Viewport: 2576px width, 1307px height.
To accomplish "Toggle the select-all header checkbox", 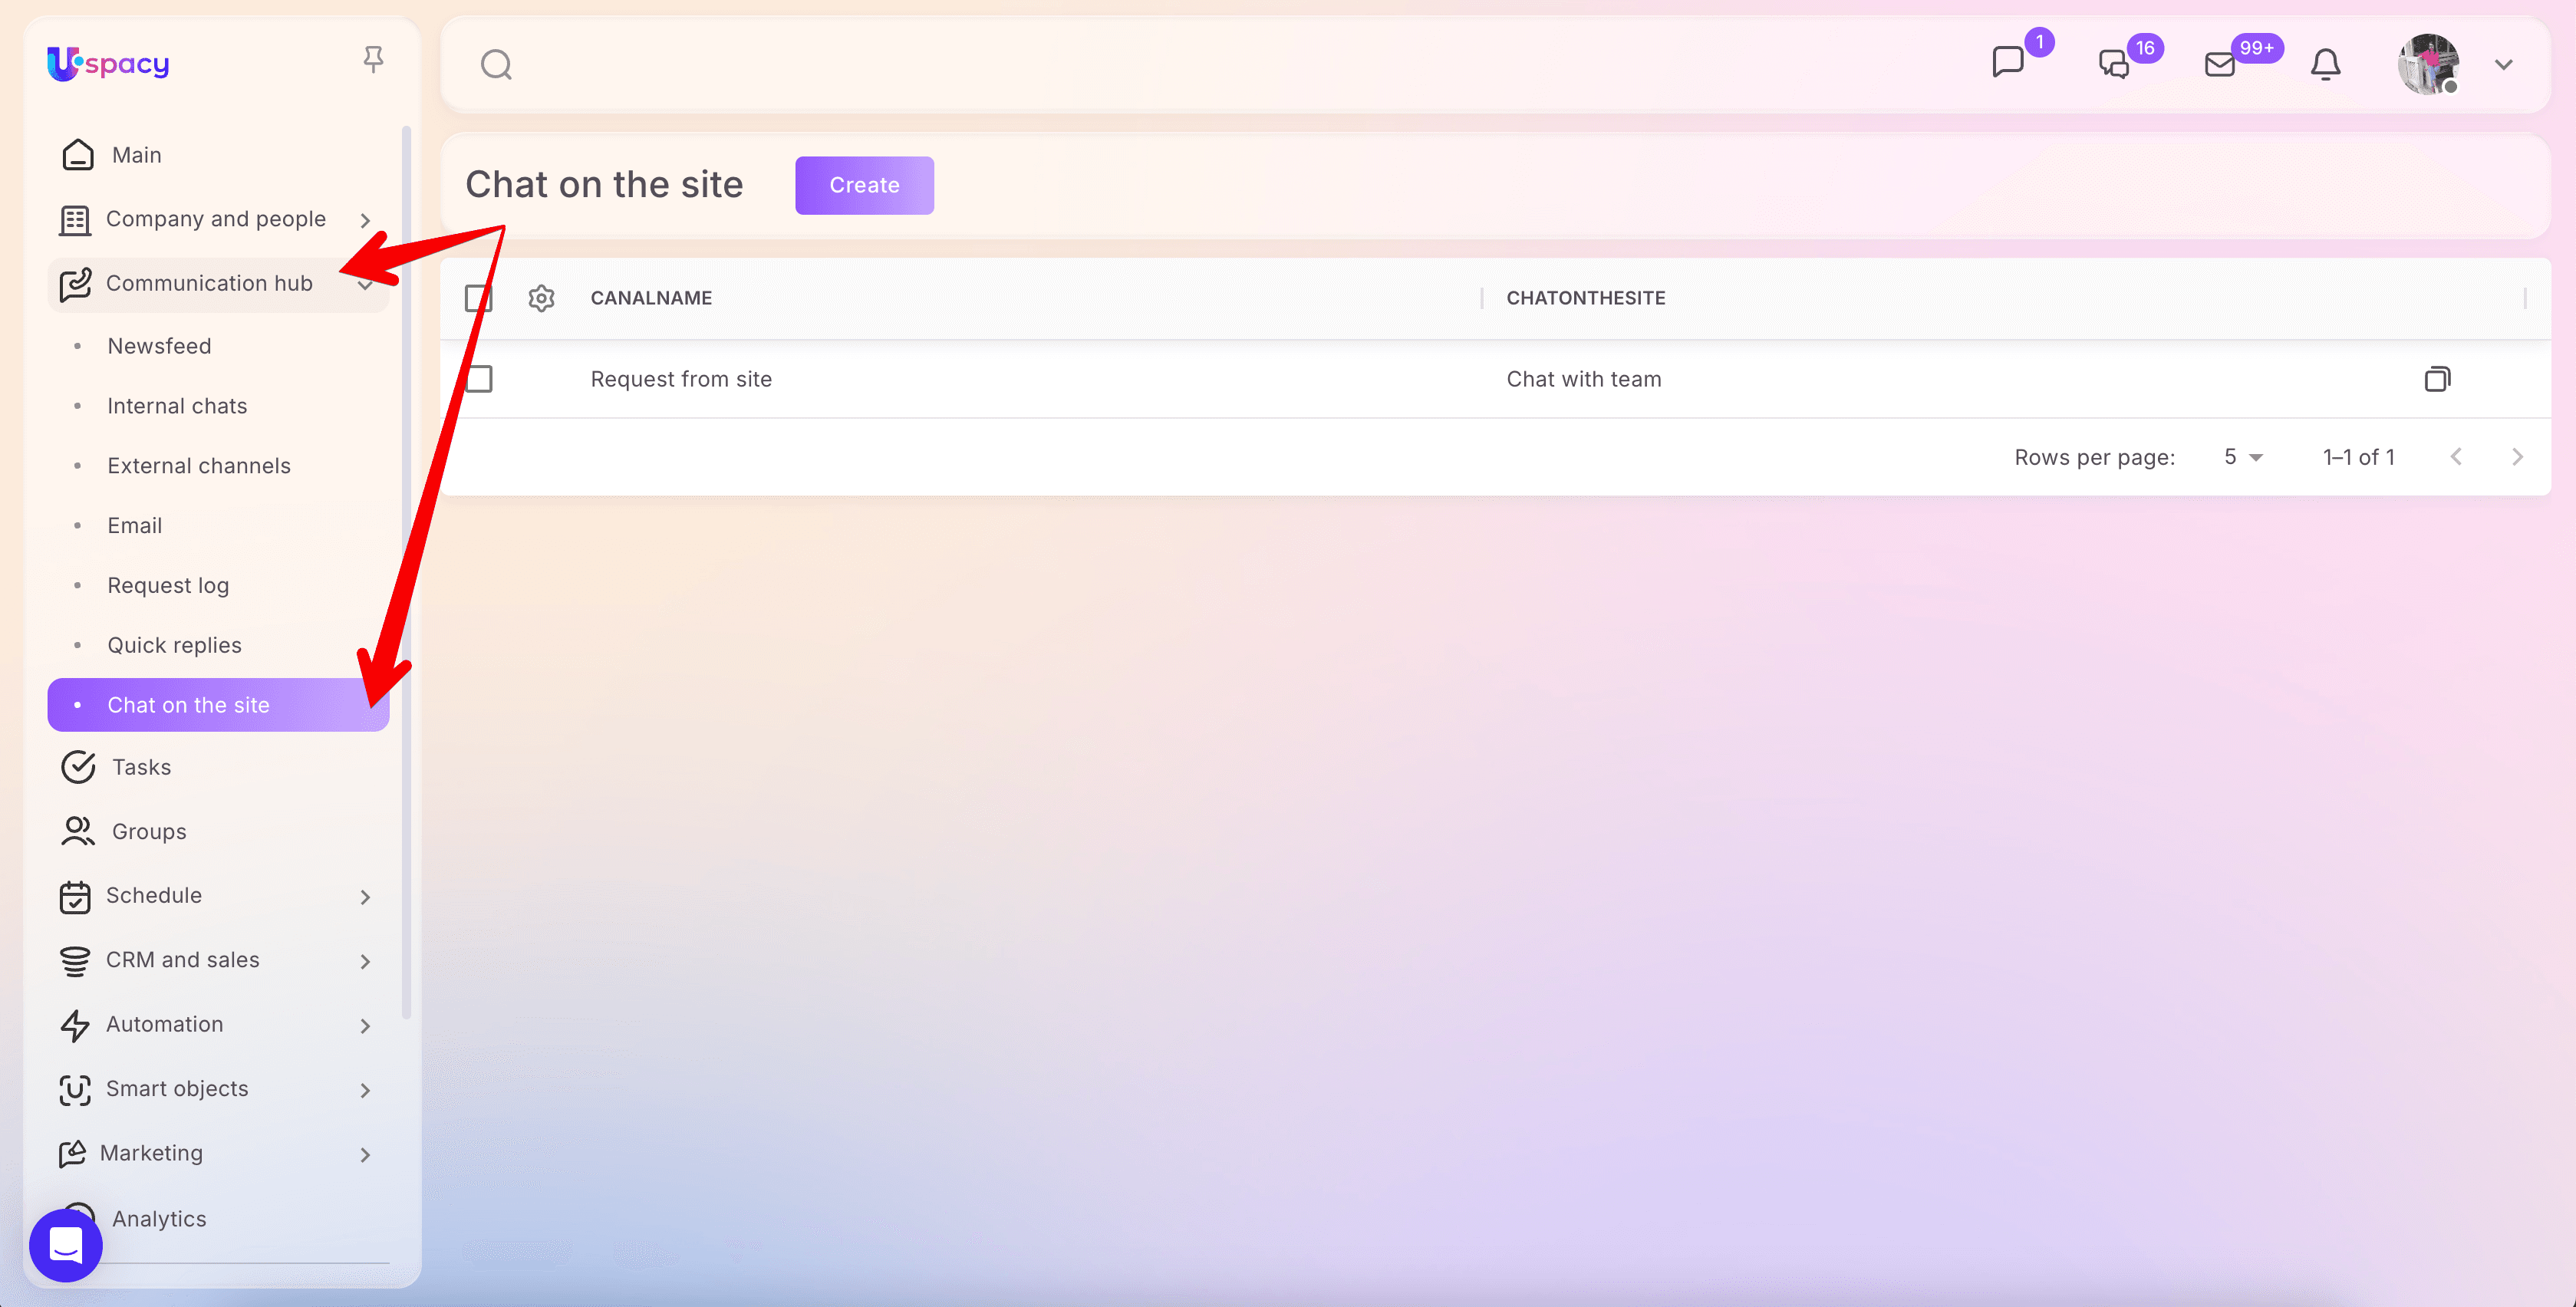I will [x=479, y=298].
